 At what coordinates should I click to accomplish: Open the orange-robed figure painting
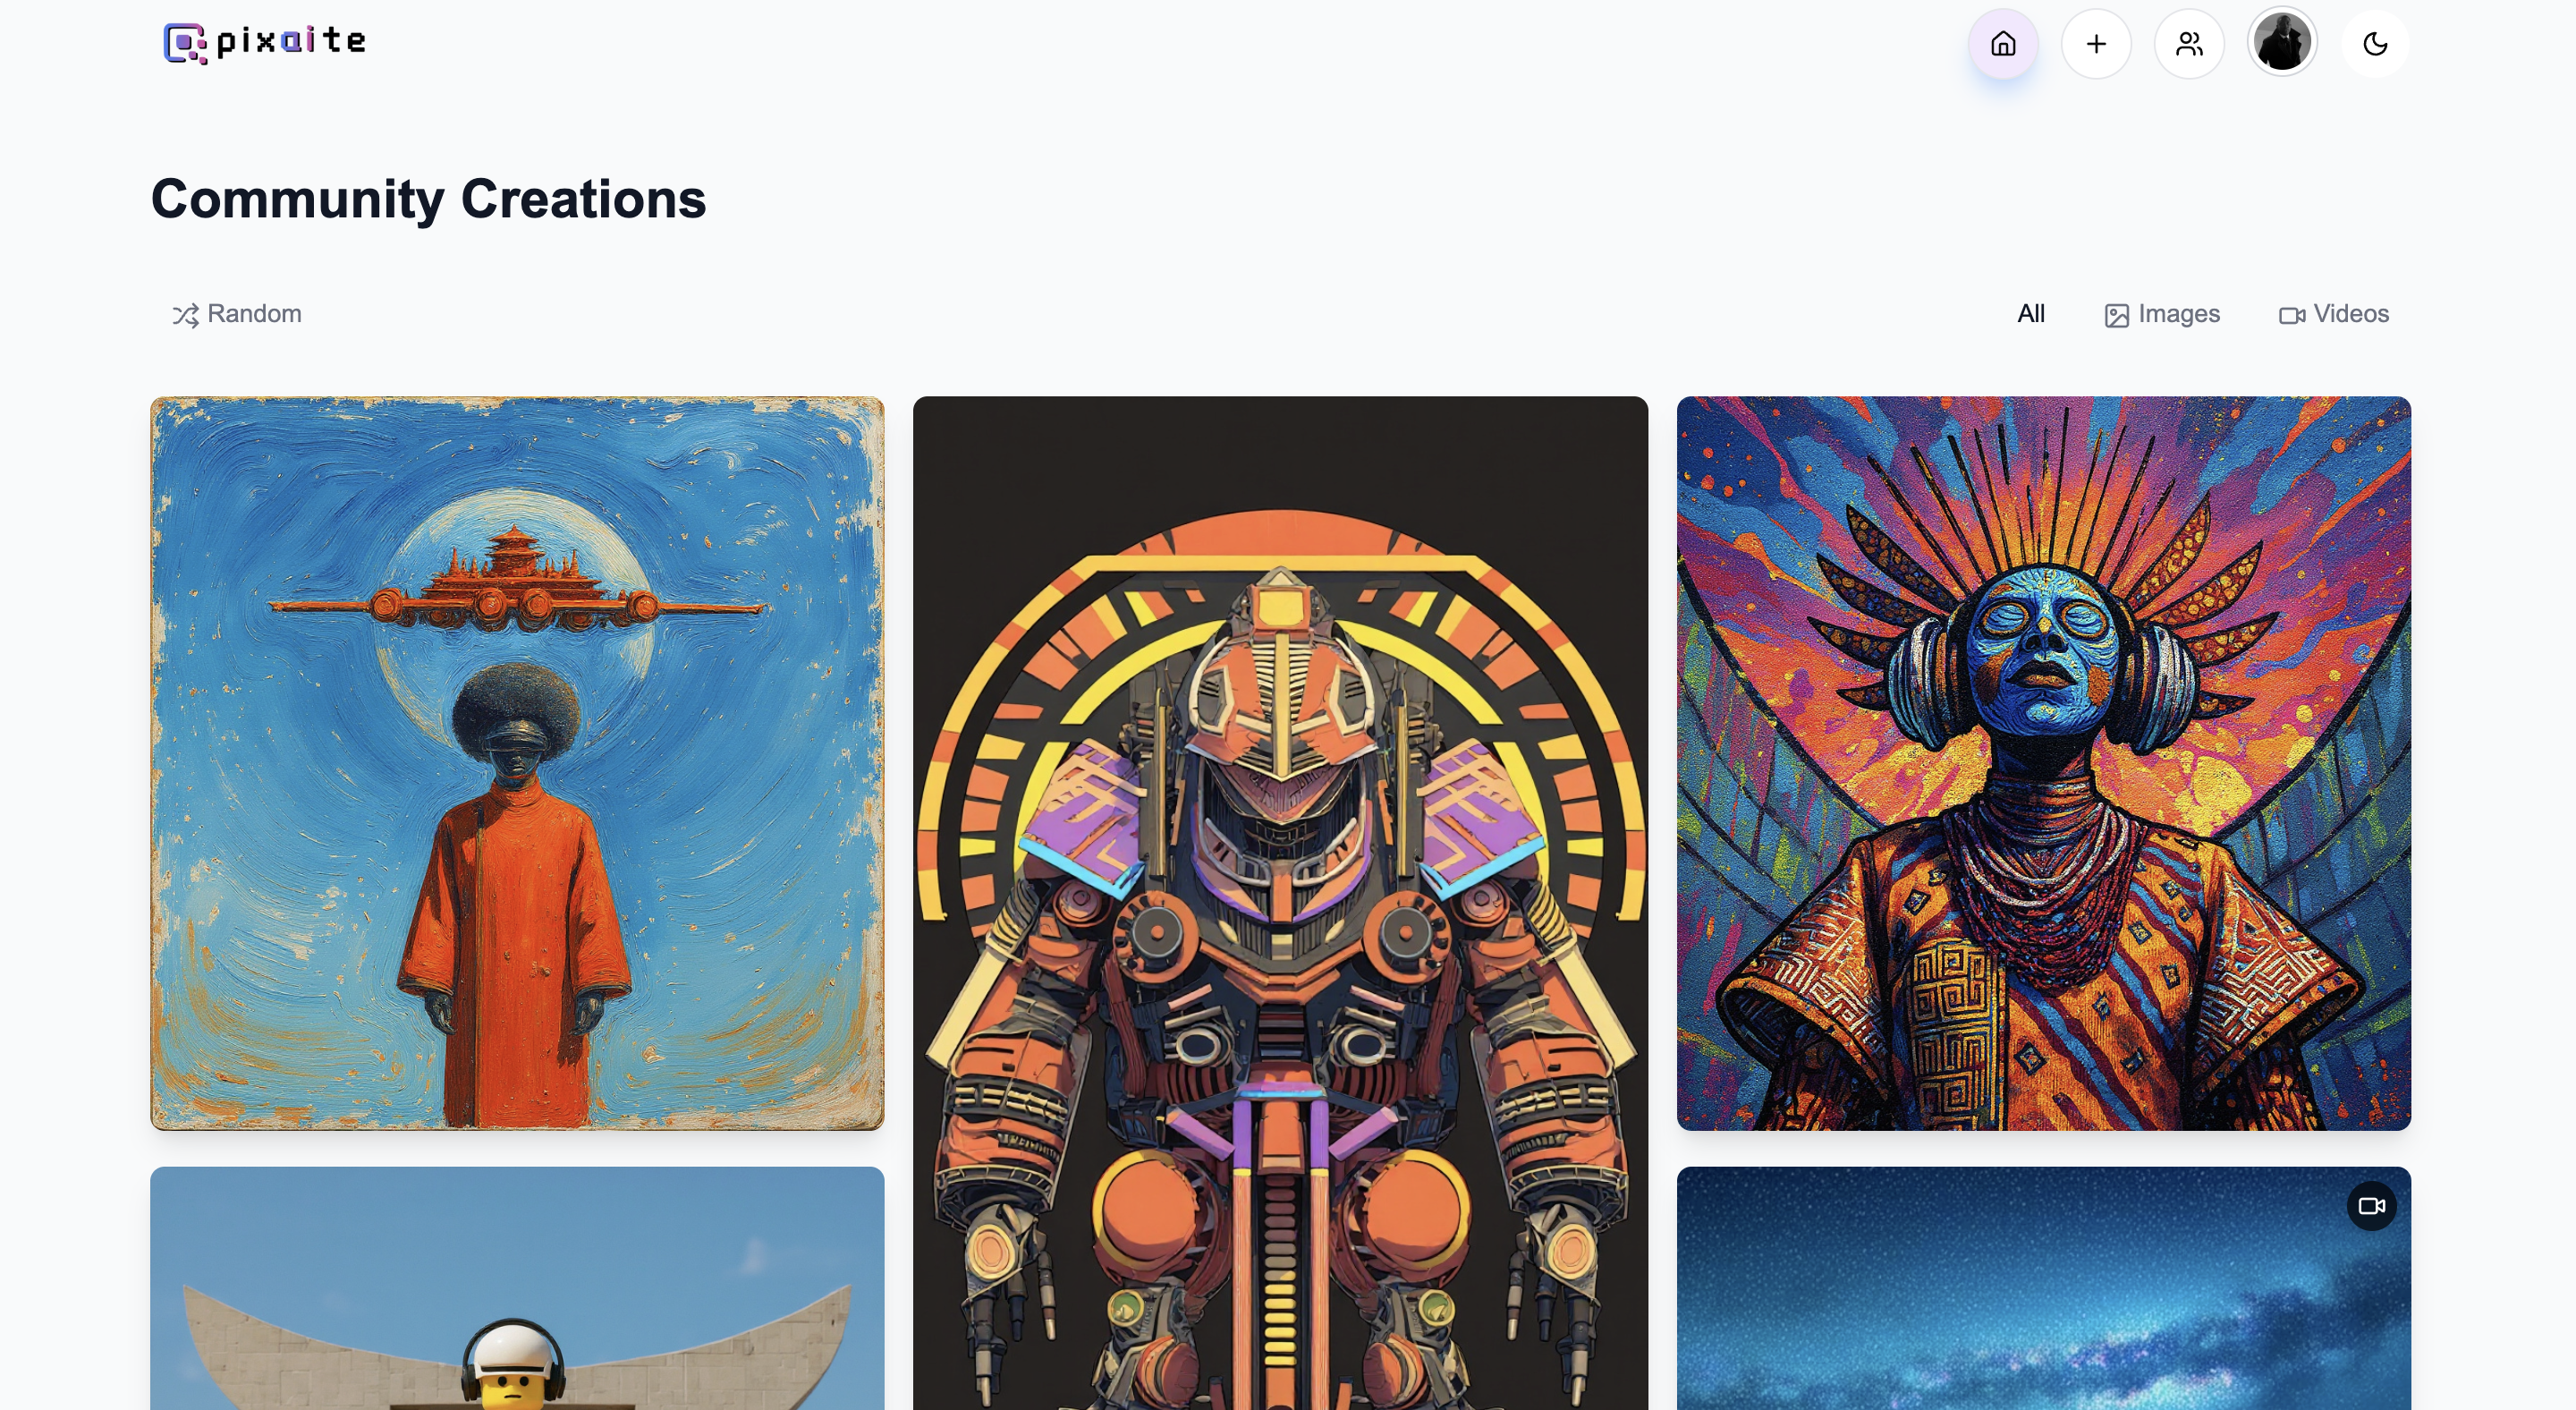(x=517, y=763)
